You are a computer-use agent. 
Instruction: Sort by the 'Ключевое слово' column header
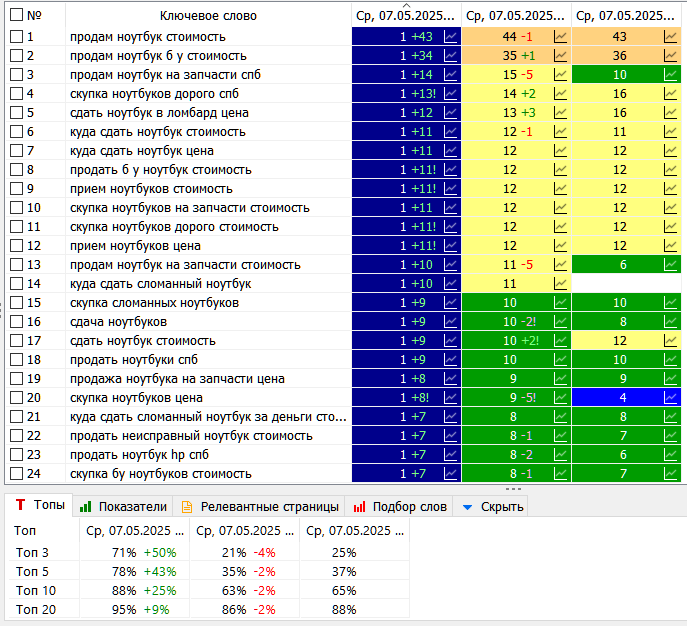(x=208, y=15)
